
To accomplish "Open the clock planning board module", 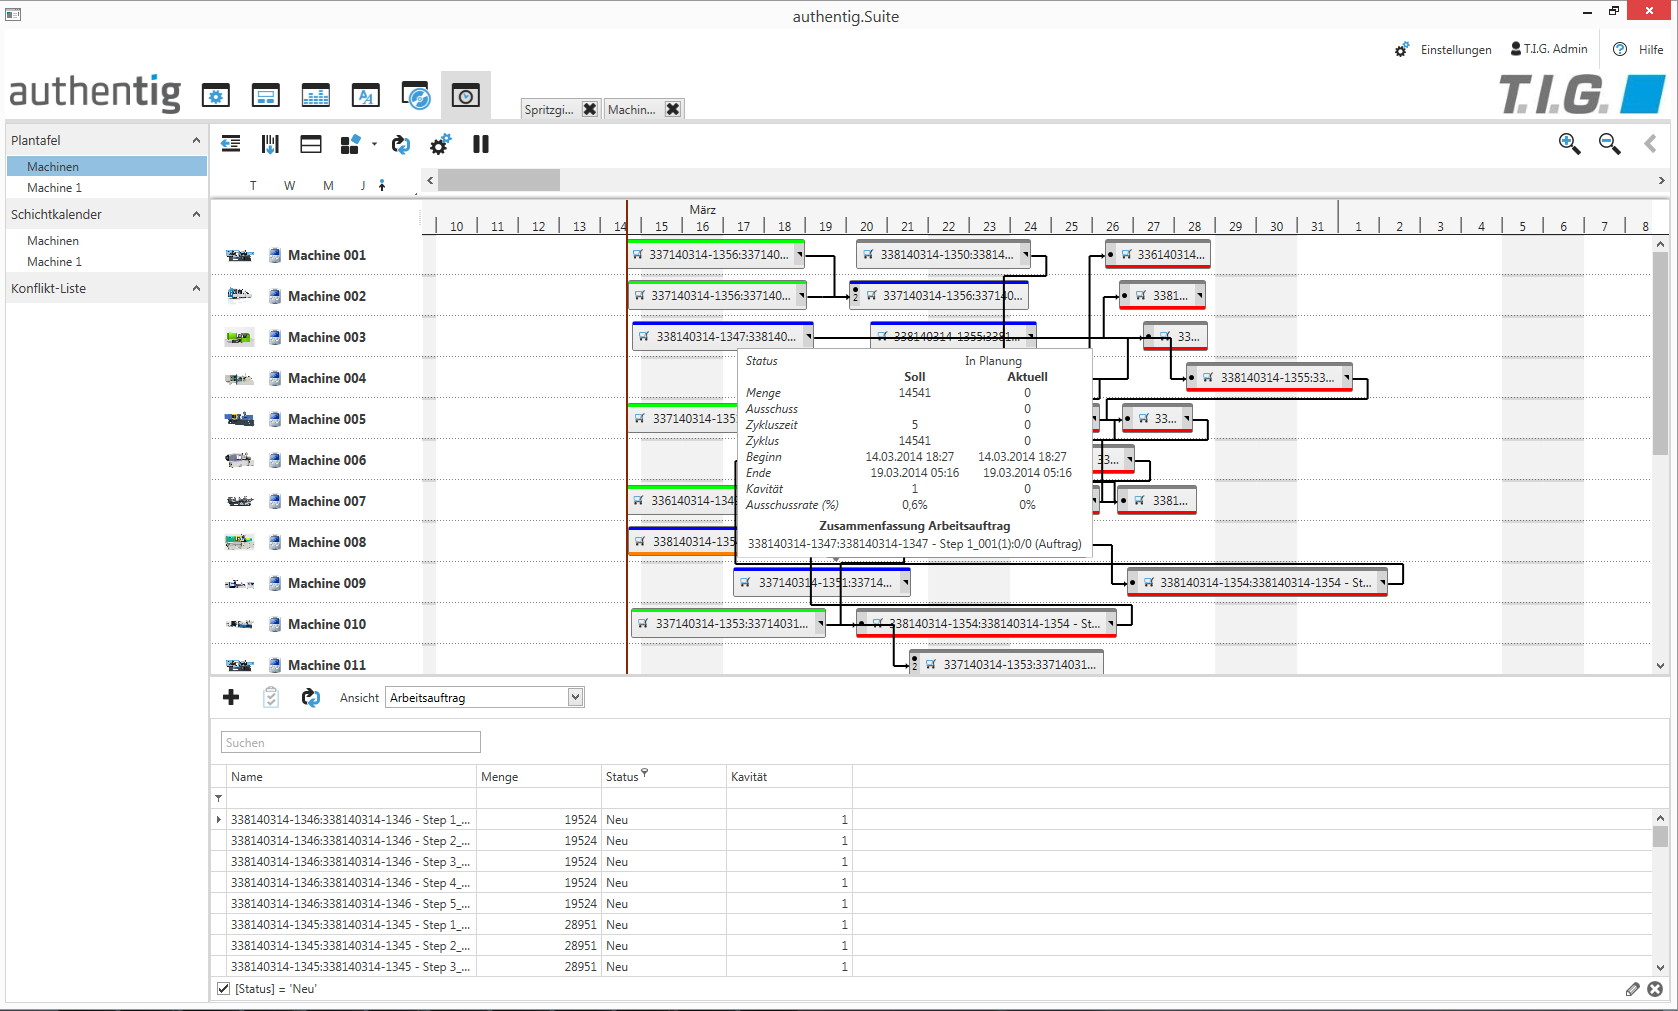I will tap(466, 96).
